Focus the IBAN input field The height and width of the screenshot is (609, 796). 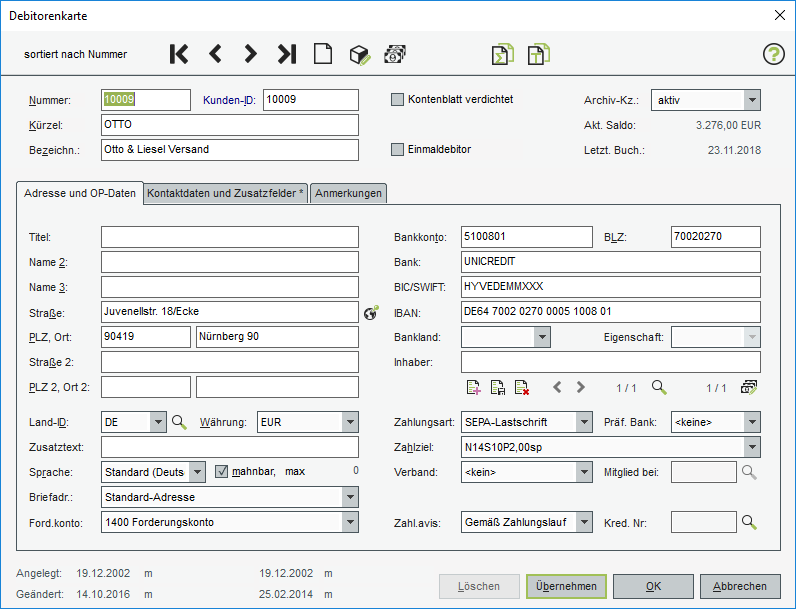pyautogui.click(x=611, y=312)
